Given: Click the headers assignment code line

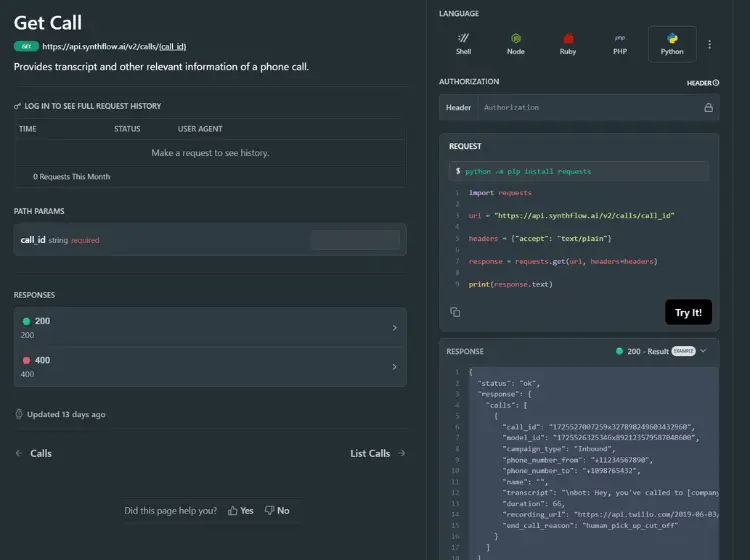Looking at the screenshot, I should (540, 239).
